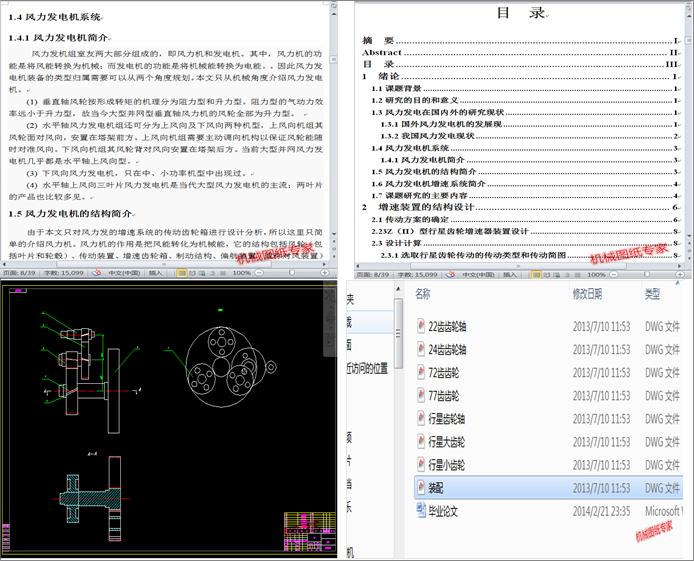Toggle 插入 insert mode in section 1.4 window
694x561 pixels.
pos(155,273)
